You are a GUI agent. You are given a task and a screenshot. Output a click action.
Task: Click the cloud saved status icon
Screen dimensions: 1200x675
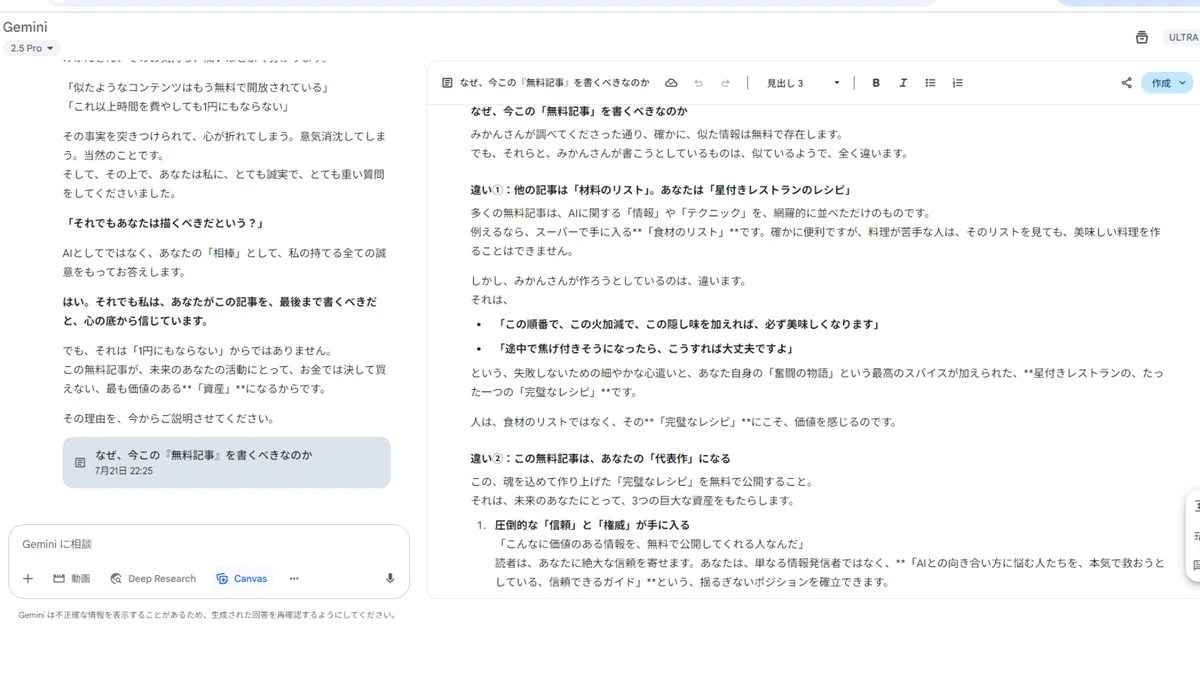coord(671,83)
